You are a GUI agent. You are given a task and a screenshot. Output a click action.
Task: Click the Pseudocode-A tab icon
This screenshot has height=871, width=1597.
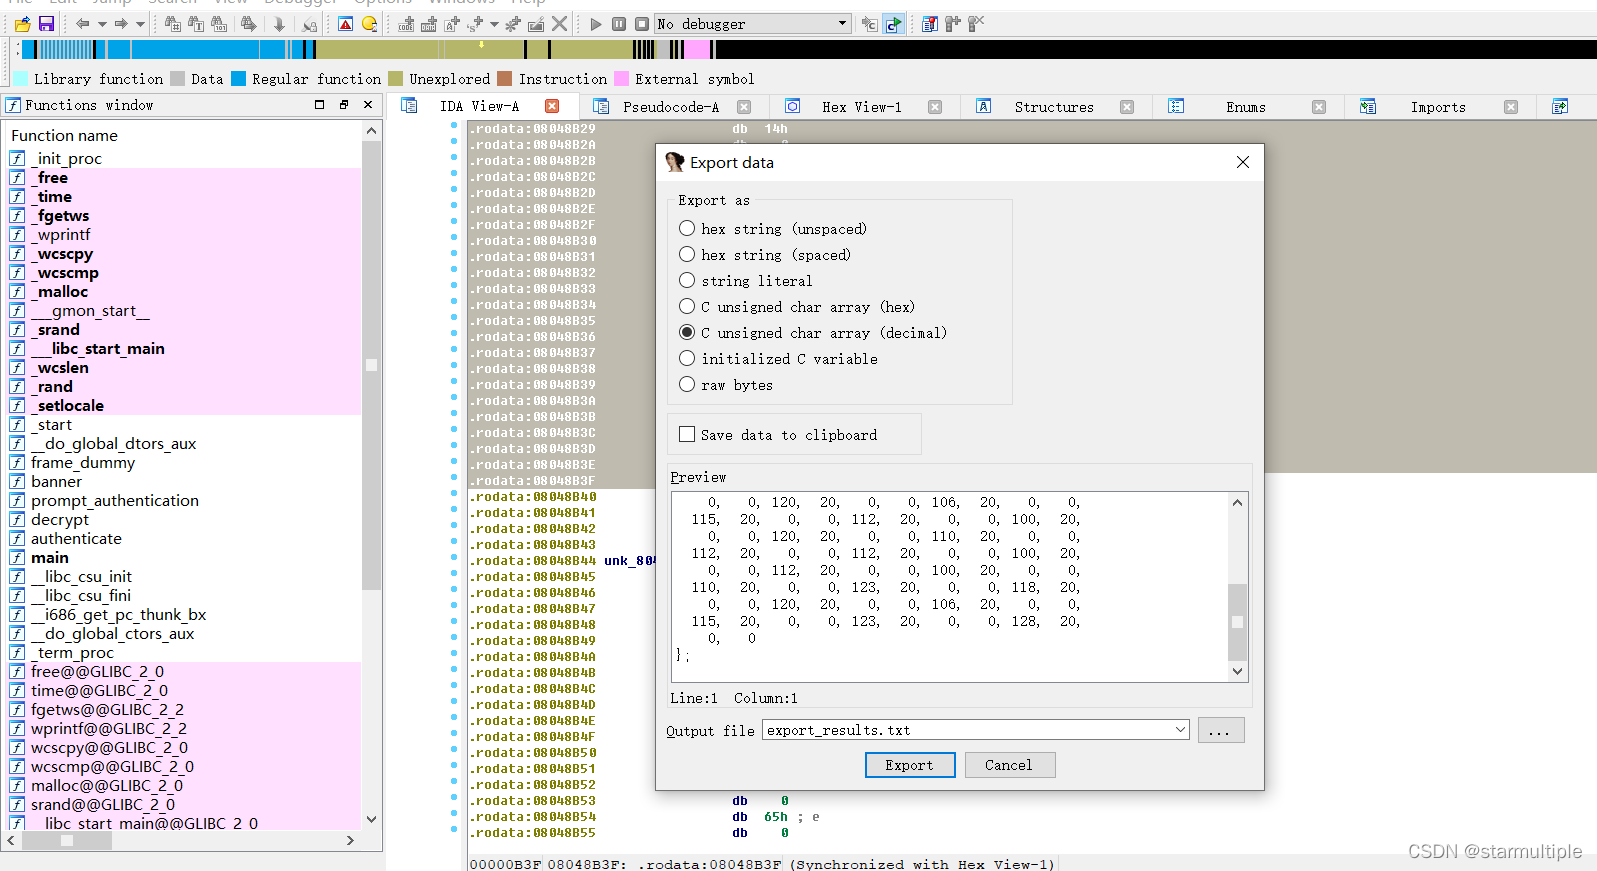click(601, 106)
